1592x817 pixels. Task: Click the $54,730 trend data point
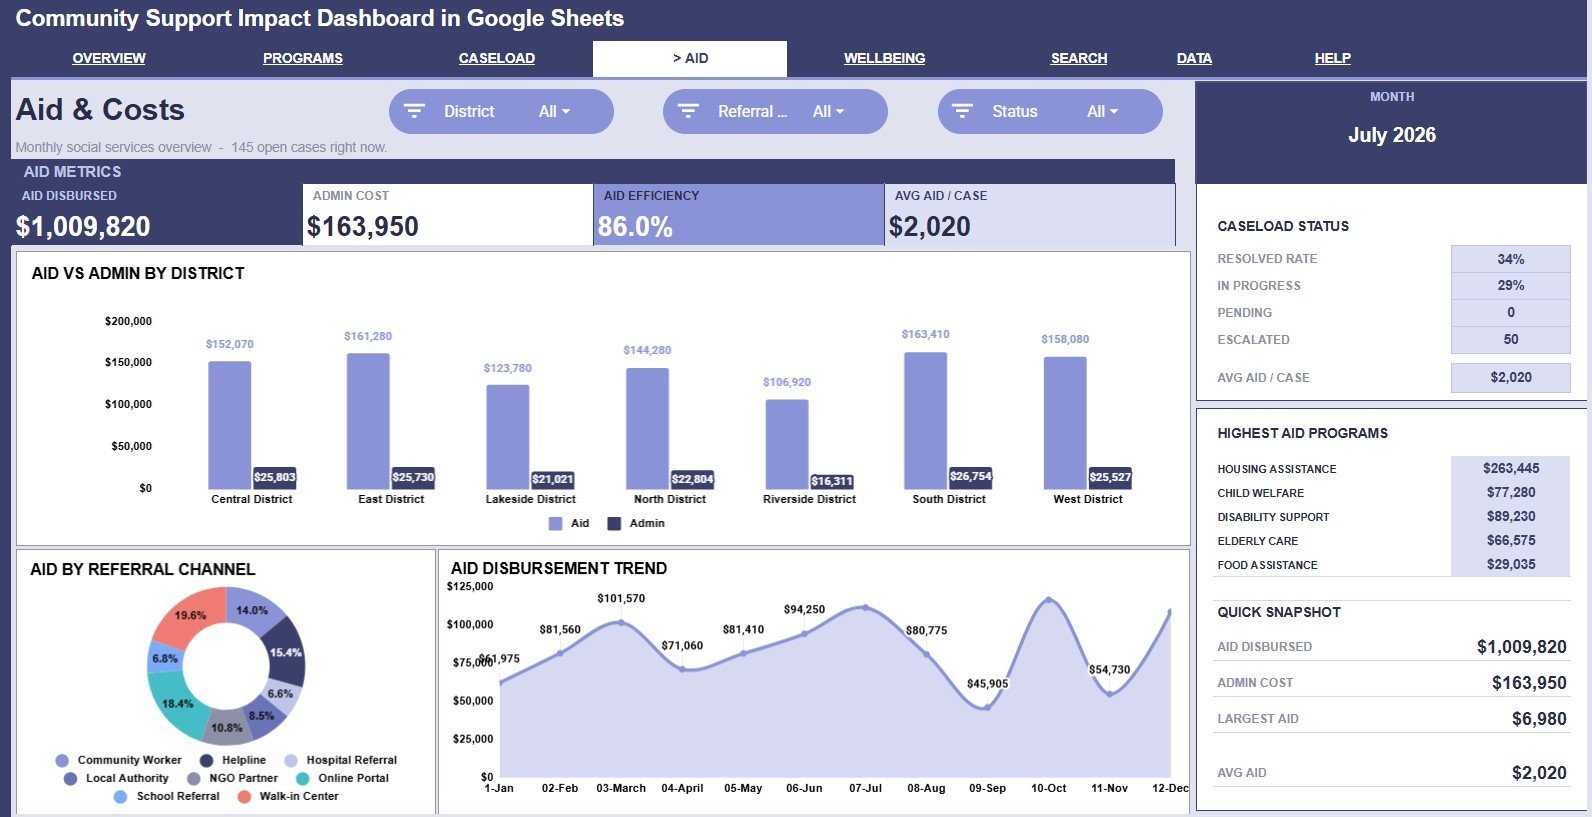(x=1109, y=693)
